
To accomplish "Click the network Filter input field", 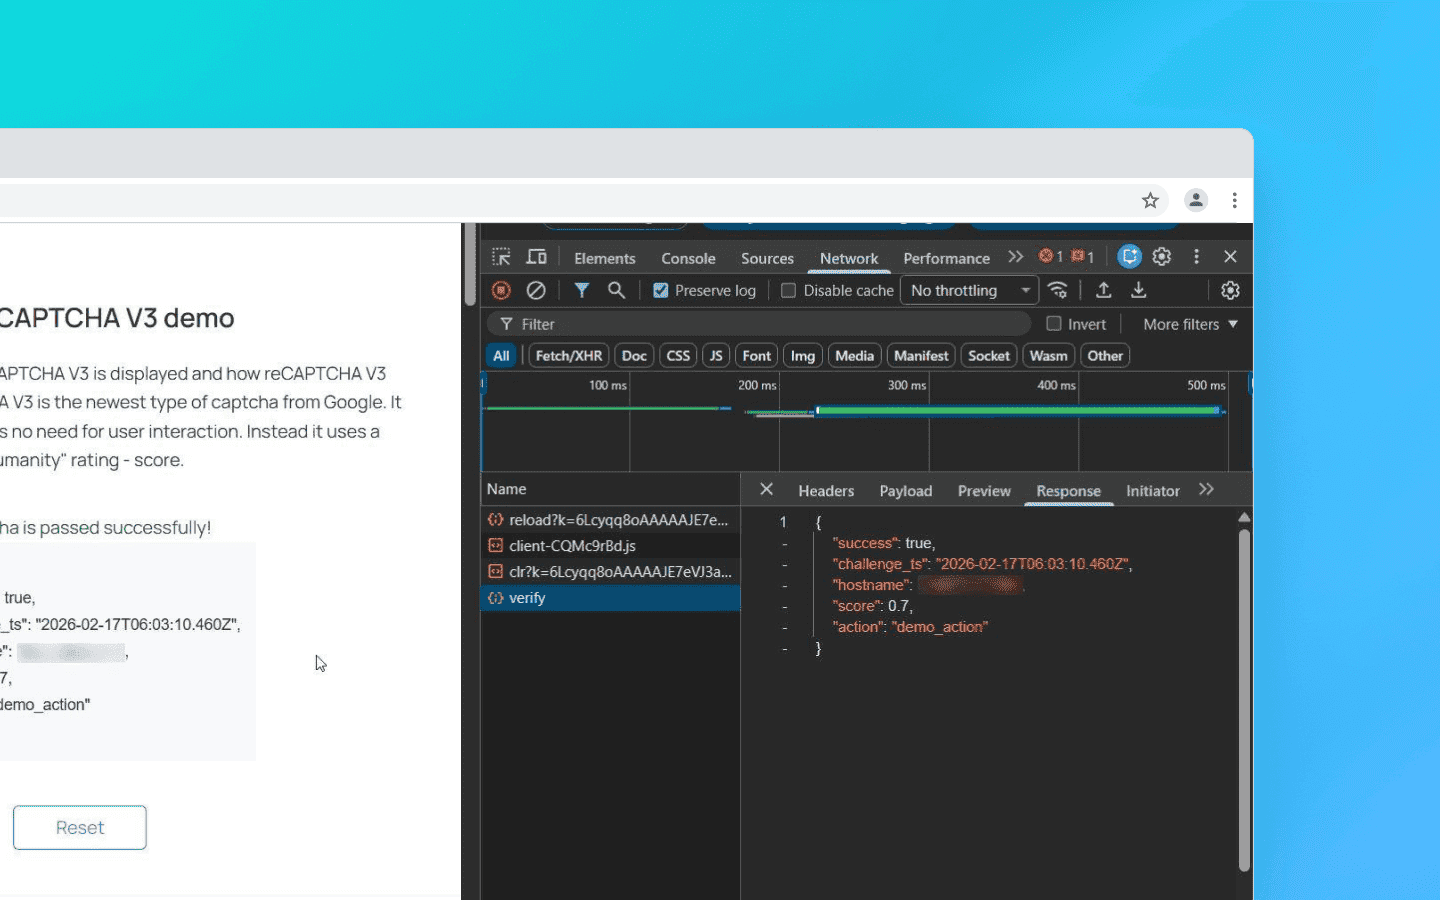I will (760, 324).
